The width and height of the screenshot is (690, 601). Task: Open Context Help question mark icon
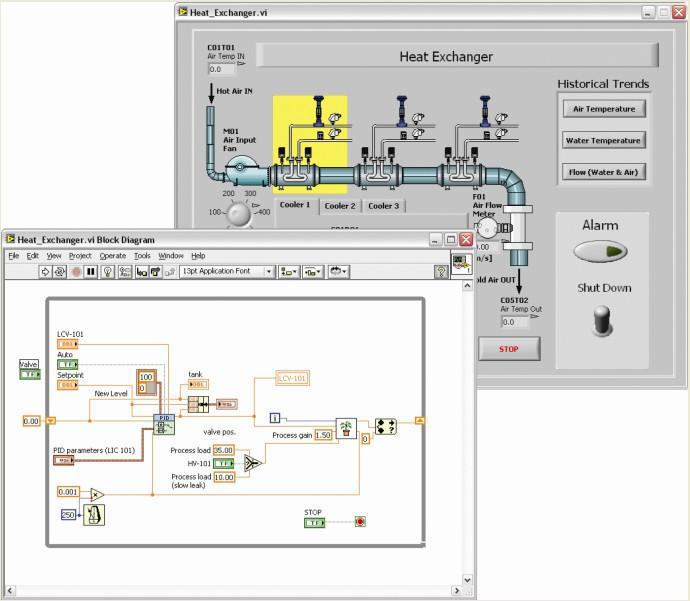441,271
